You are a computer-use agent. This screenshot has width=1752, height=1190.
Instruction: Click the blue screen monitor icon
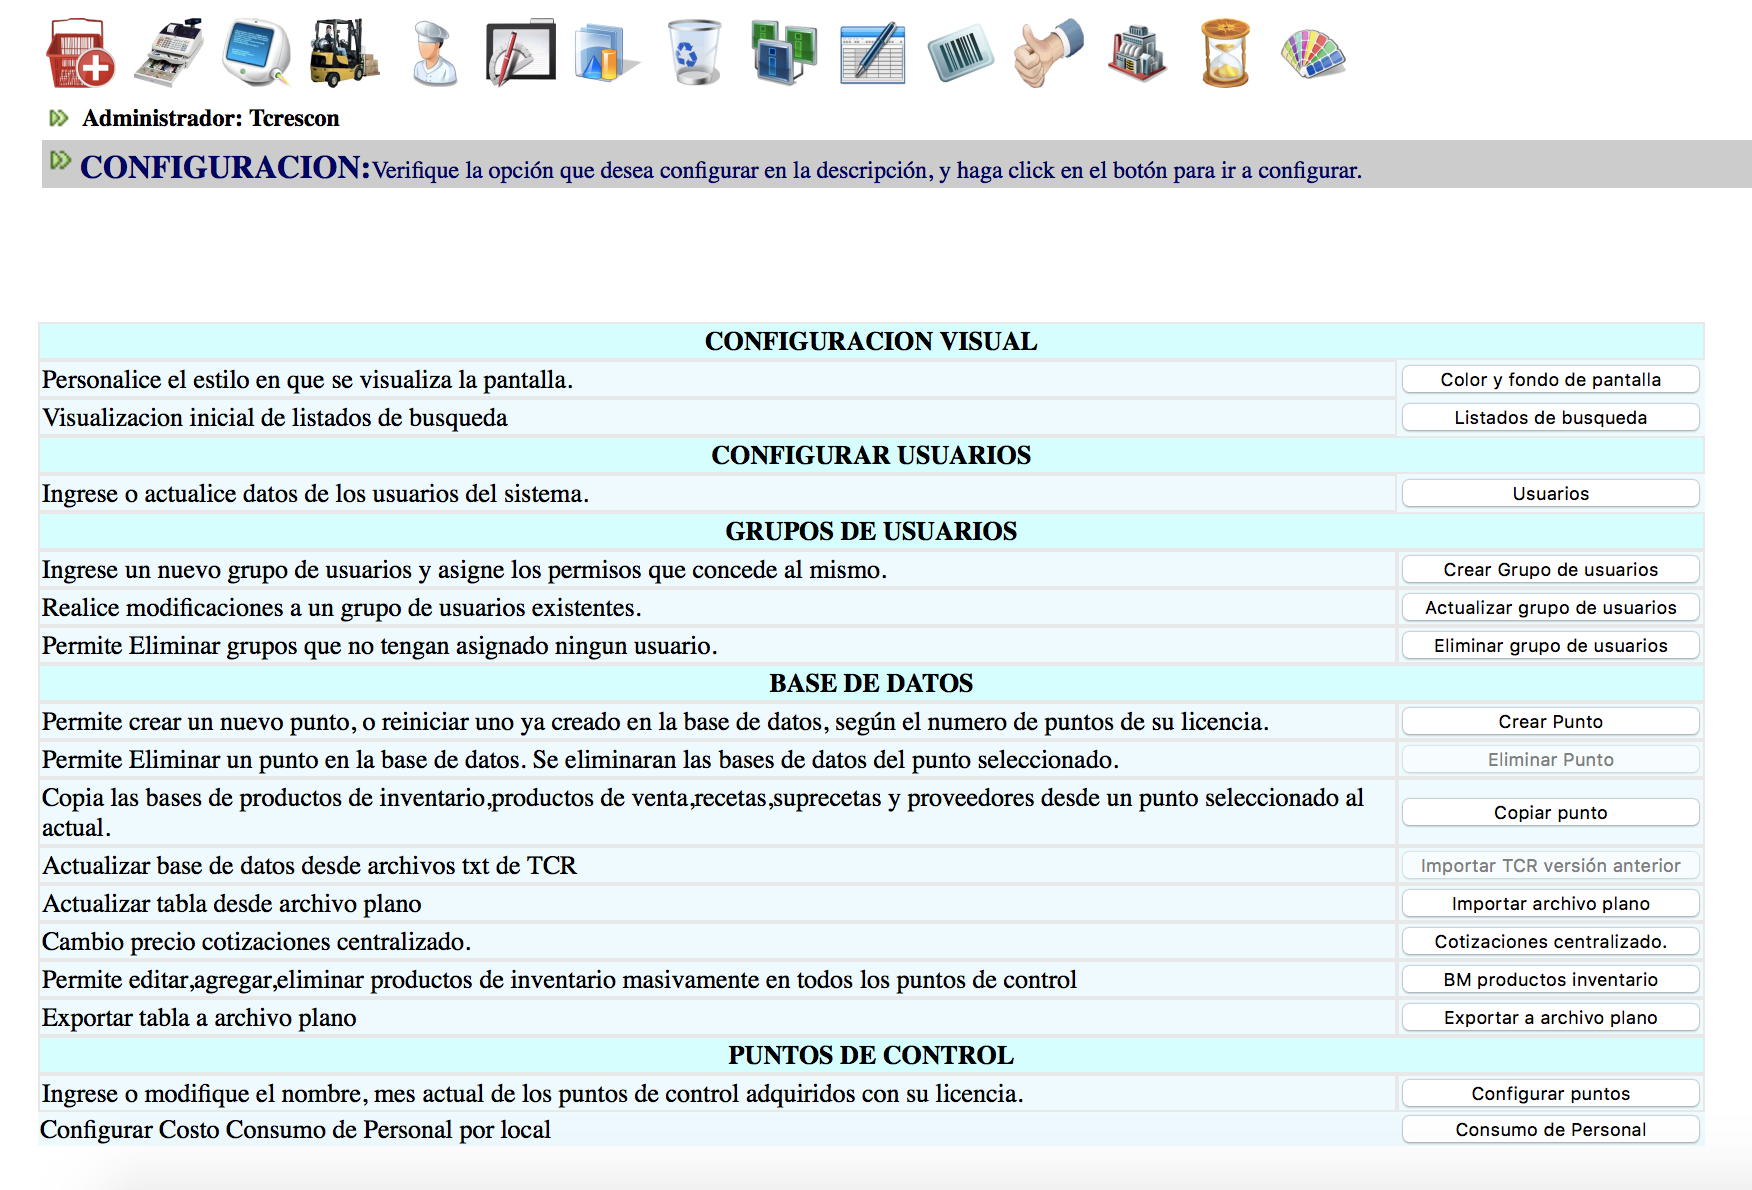coord(256,53)
